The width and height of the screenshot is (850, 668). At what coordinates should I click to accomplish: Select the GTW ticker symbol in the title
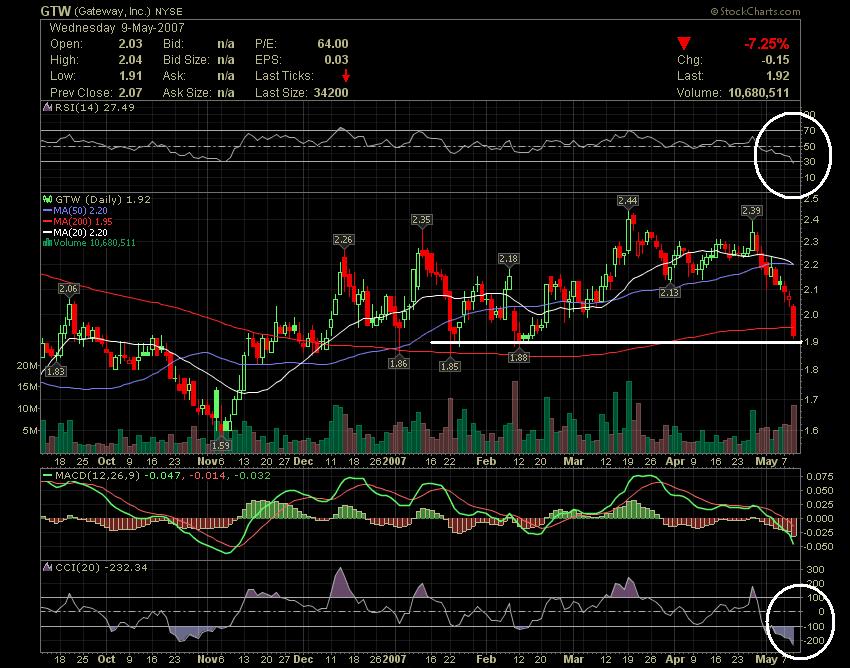[x=55, y=11]
